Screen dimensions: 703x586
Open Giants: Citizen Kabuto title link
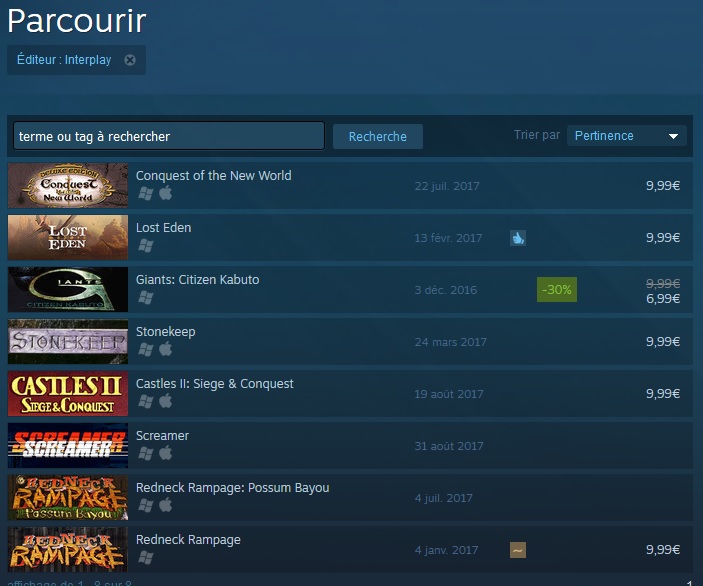coord(198,280)
